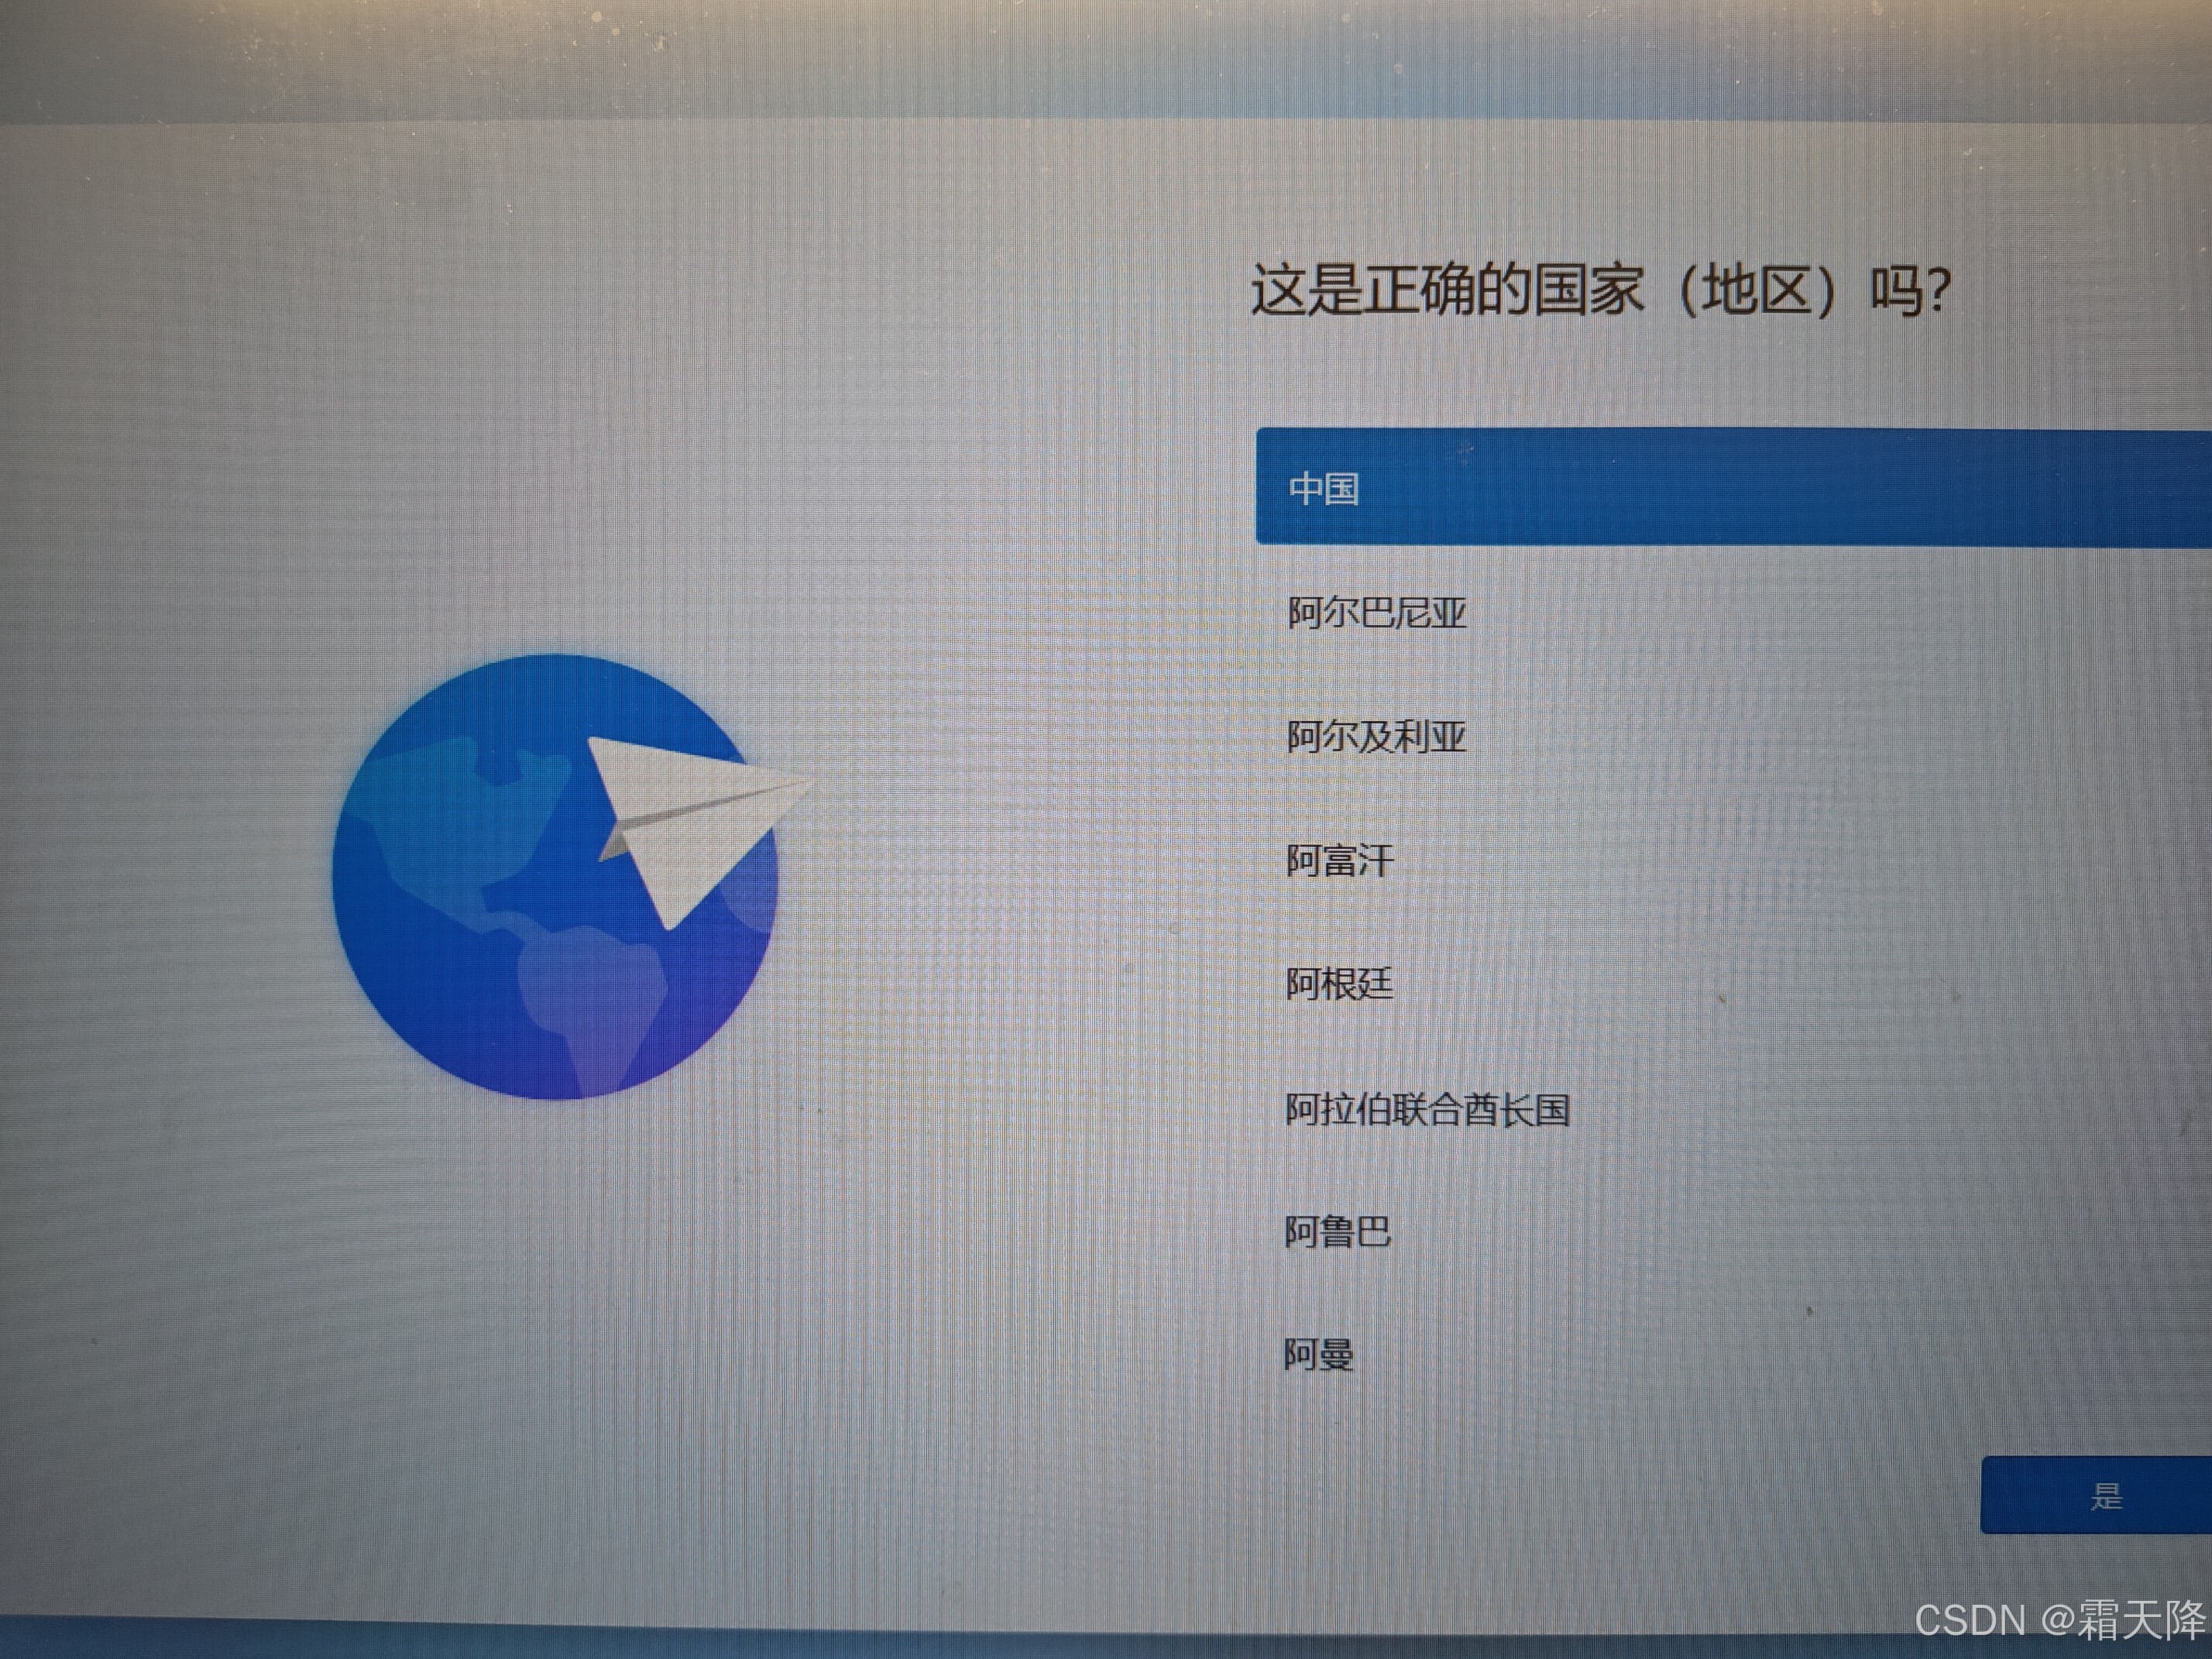
Task: Select 中国 in the country list
Action: click(x=1323, y=489)
